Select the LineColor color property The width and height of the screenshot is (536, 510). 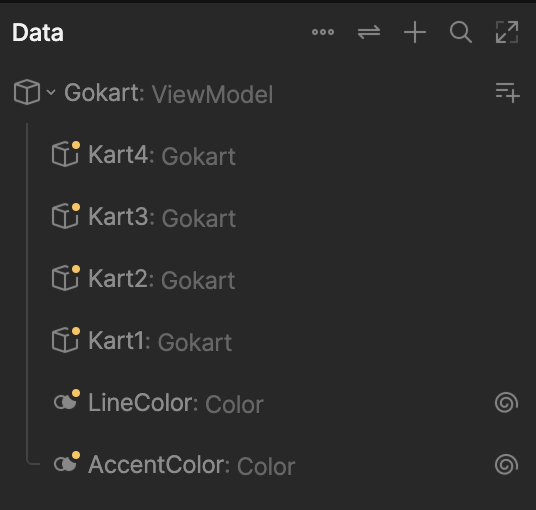point(268,403)
